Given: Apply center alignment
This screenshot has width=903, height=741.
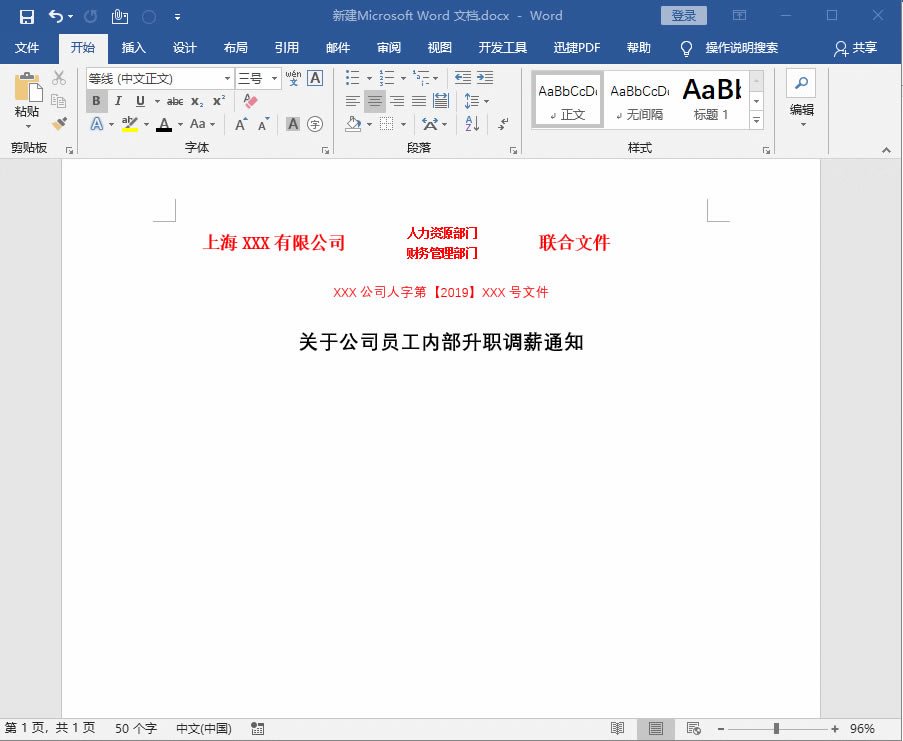Looking at the screenshot, I should pyautogui.click(x=375, y=101).
